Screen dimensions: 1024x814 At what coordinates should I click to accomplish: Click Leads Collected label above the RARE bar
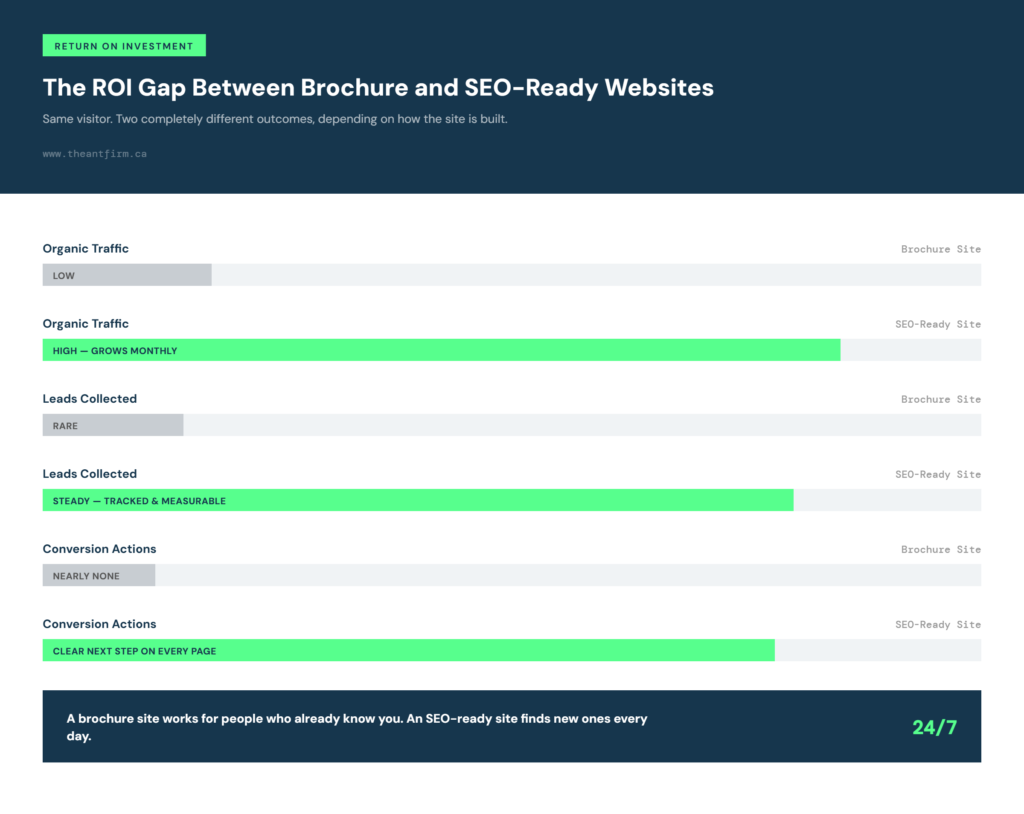[90, 399]
